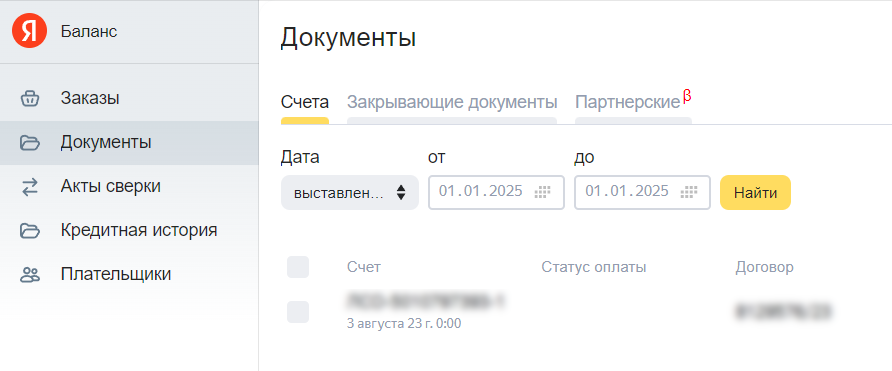Open calendar icon in the 'до' field
Screen dimensions: 892x371
[x=689, y=192]
